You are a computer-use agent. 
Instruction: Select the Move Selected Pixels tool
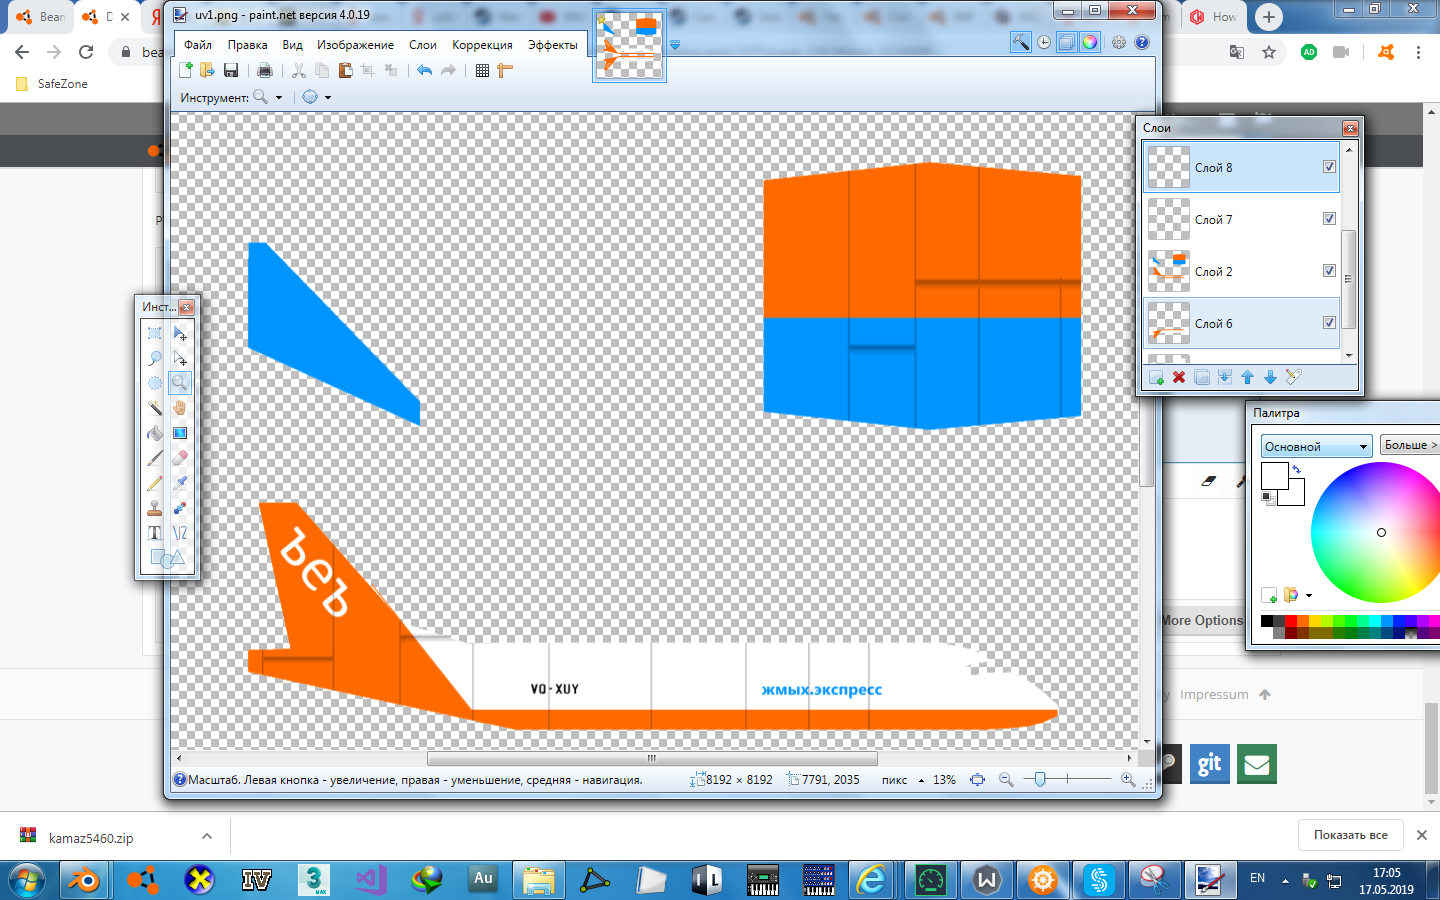click(x=180, y=333)
